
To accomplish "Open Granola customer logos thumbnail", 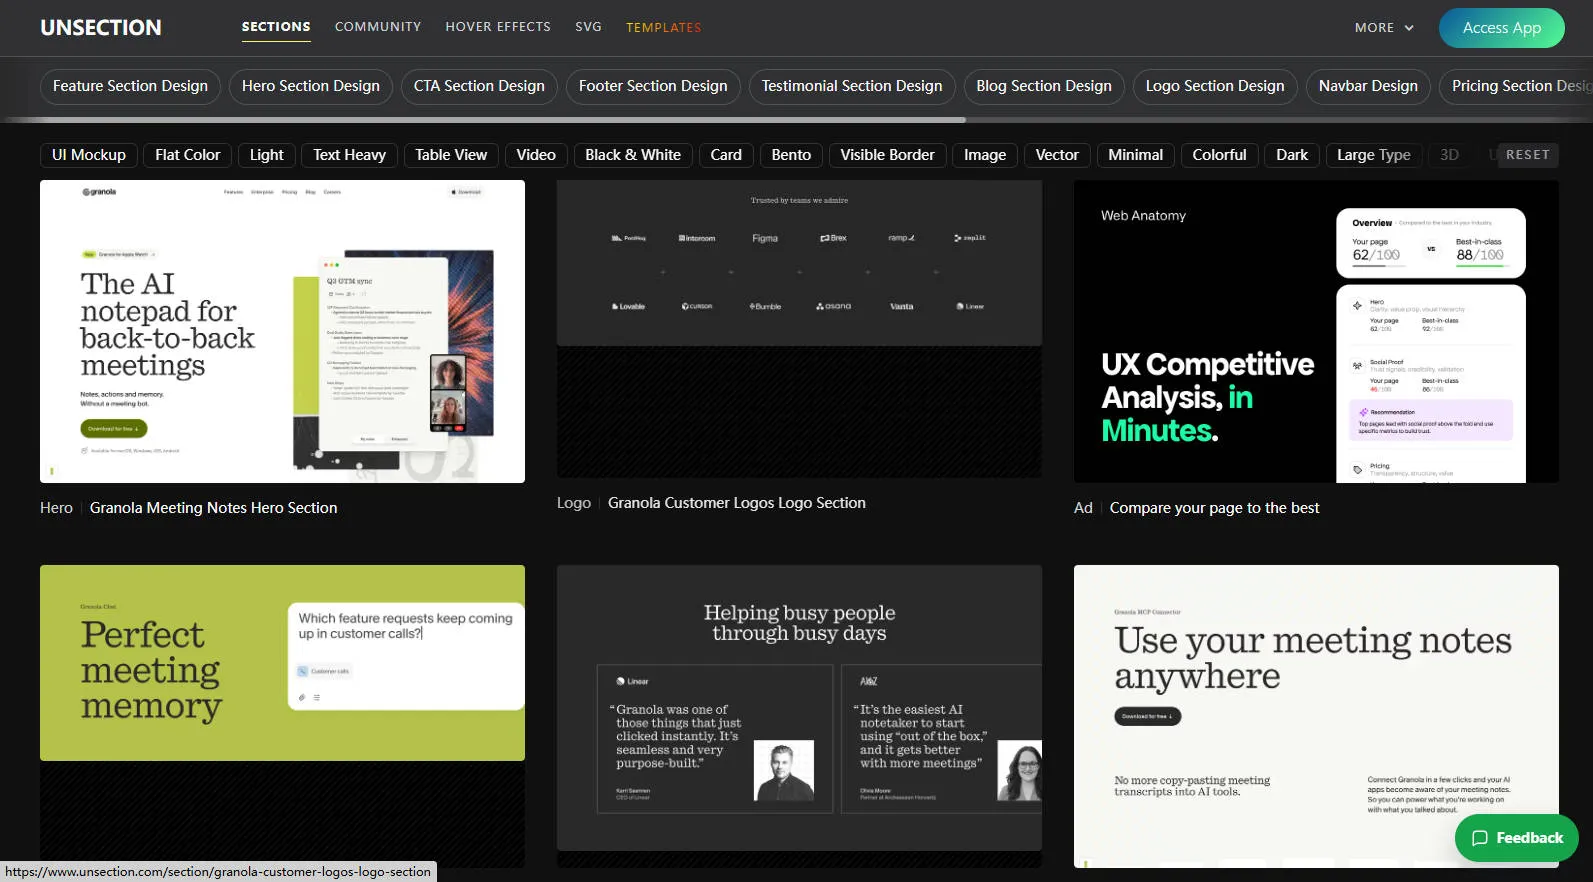I will tap(799, 329).
